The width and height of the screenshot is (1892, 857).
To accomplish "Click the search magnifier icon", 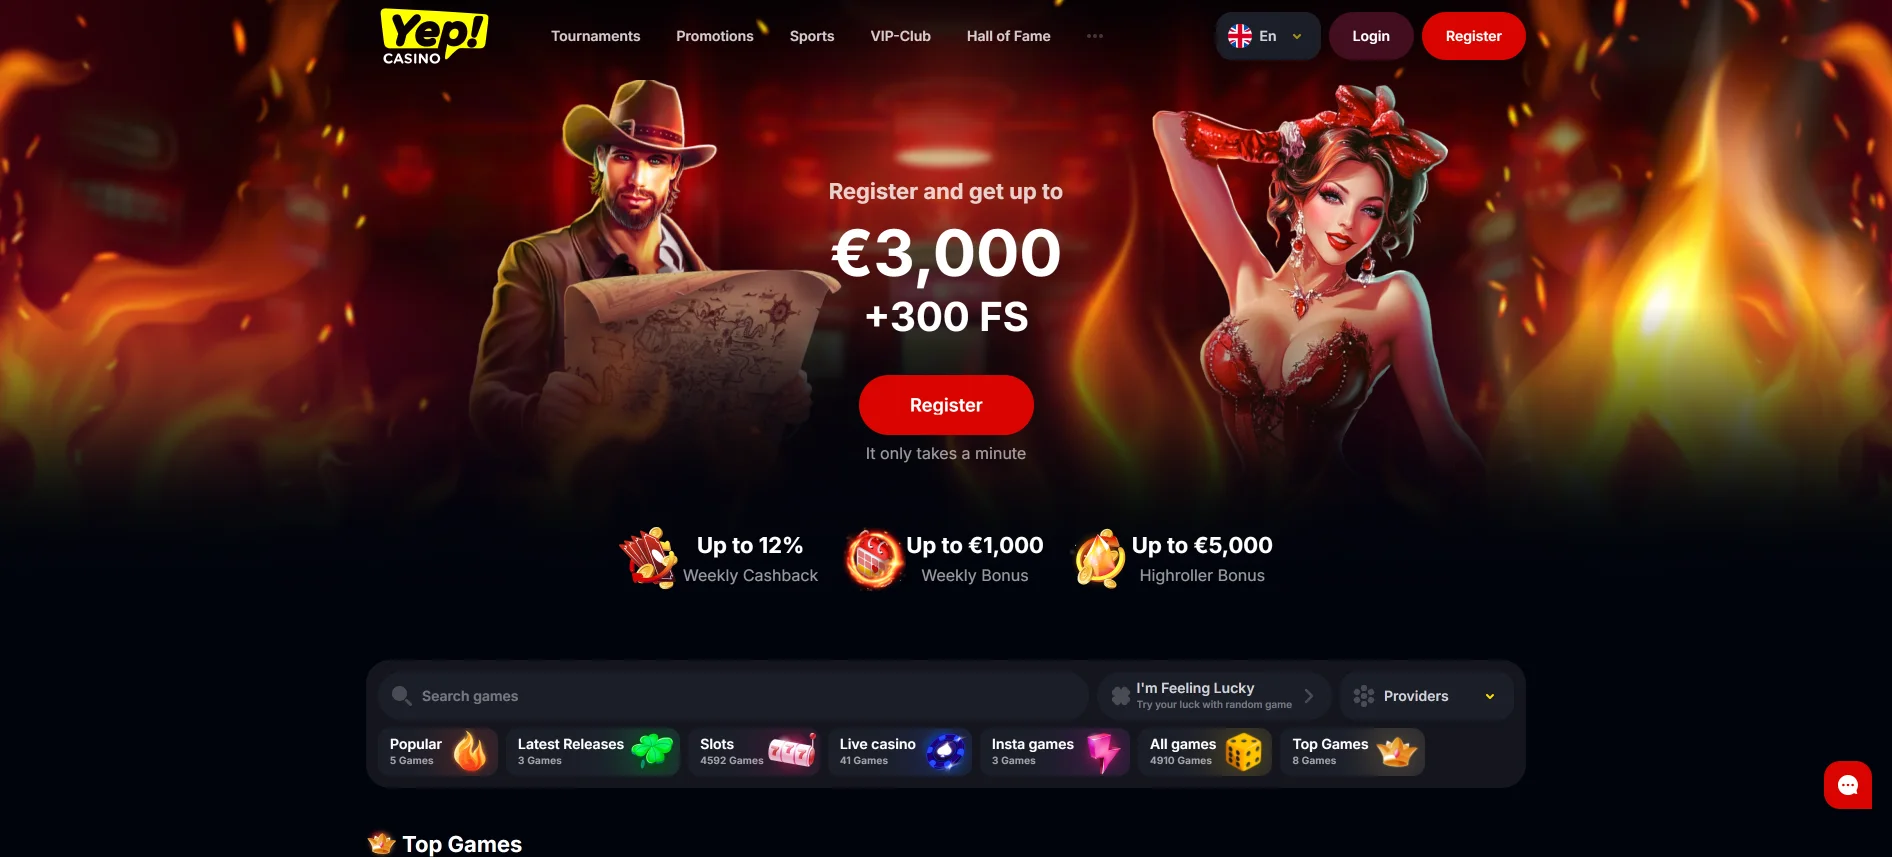I will click(402, 696).
